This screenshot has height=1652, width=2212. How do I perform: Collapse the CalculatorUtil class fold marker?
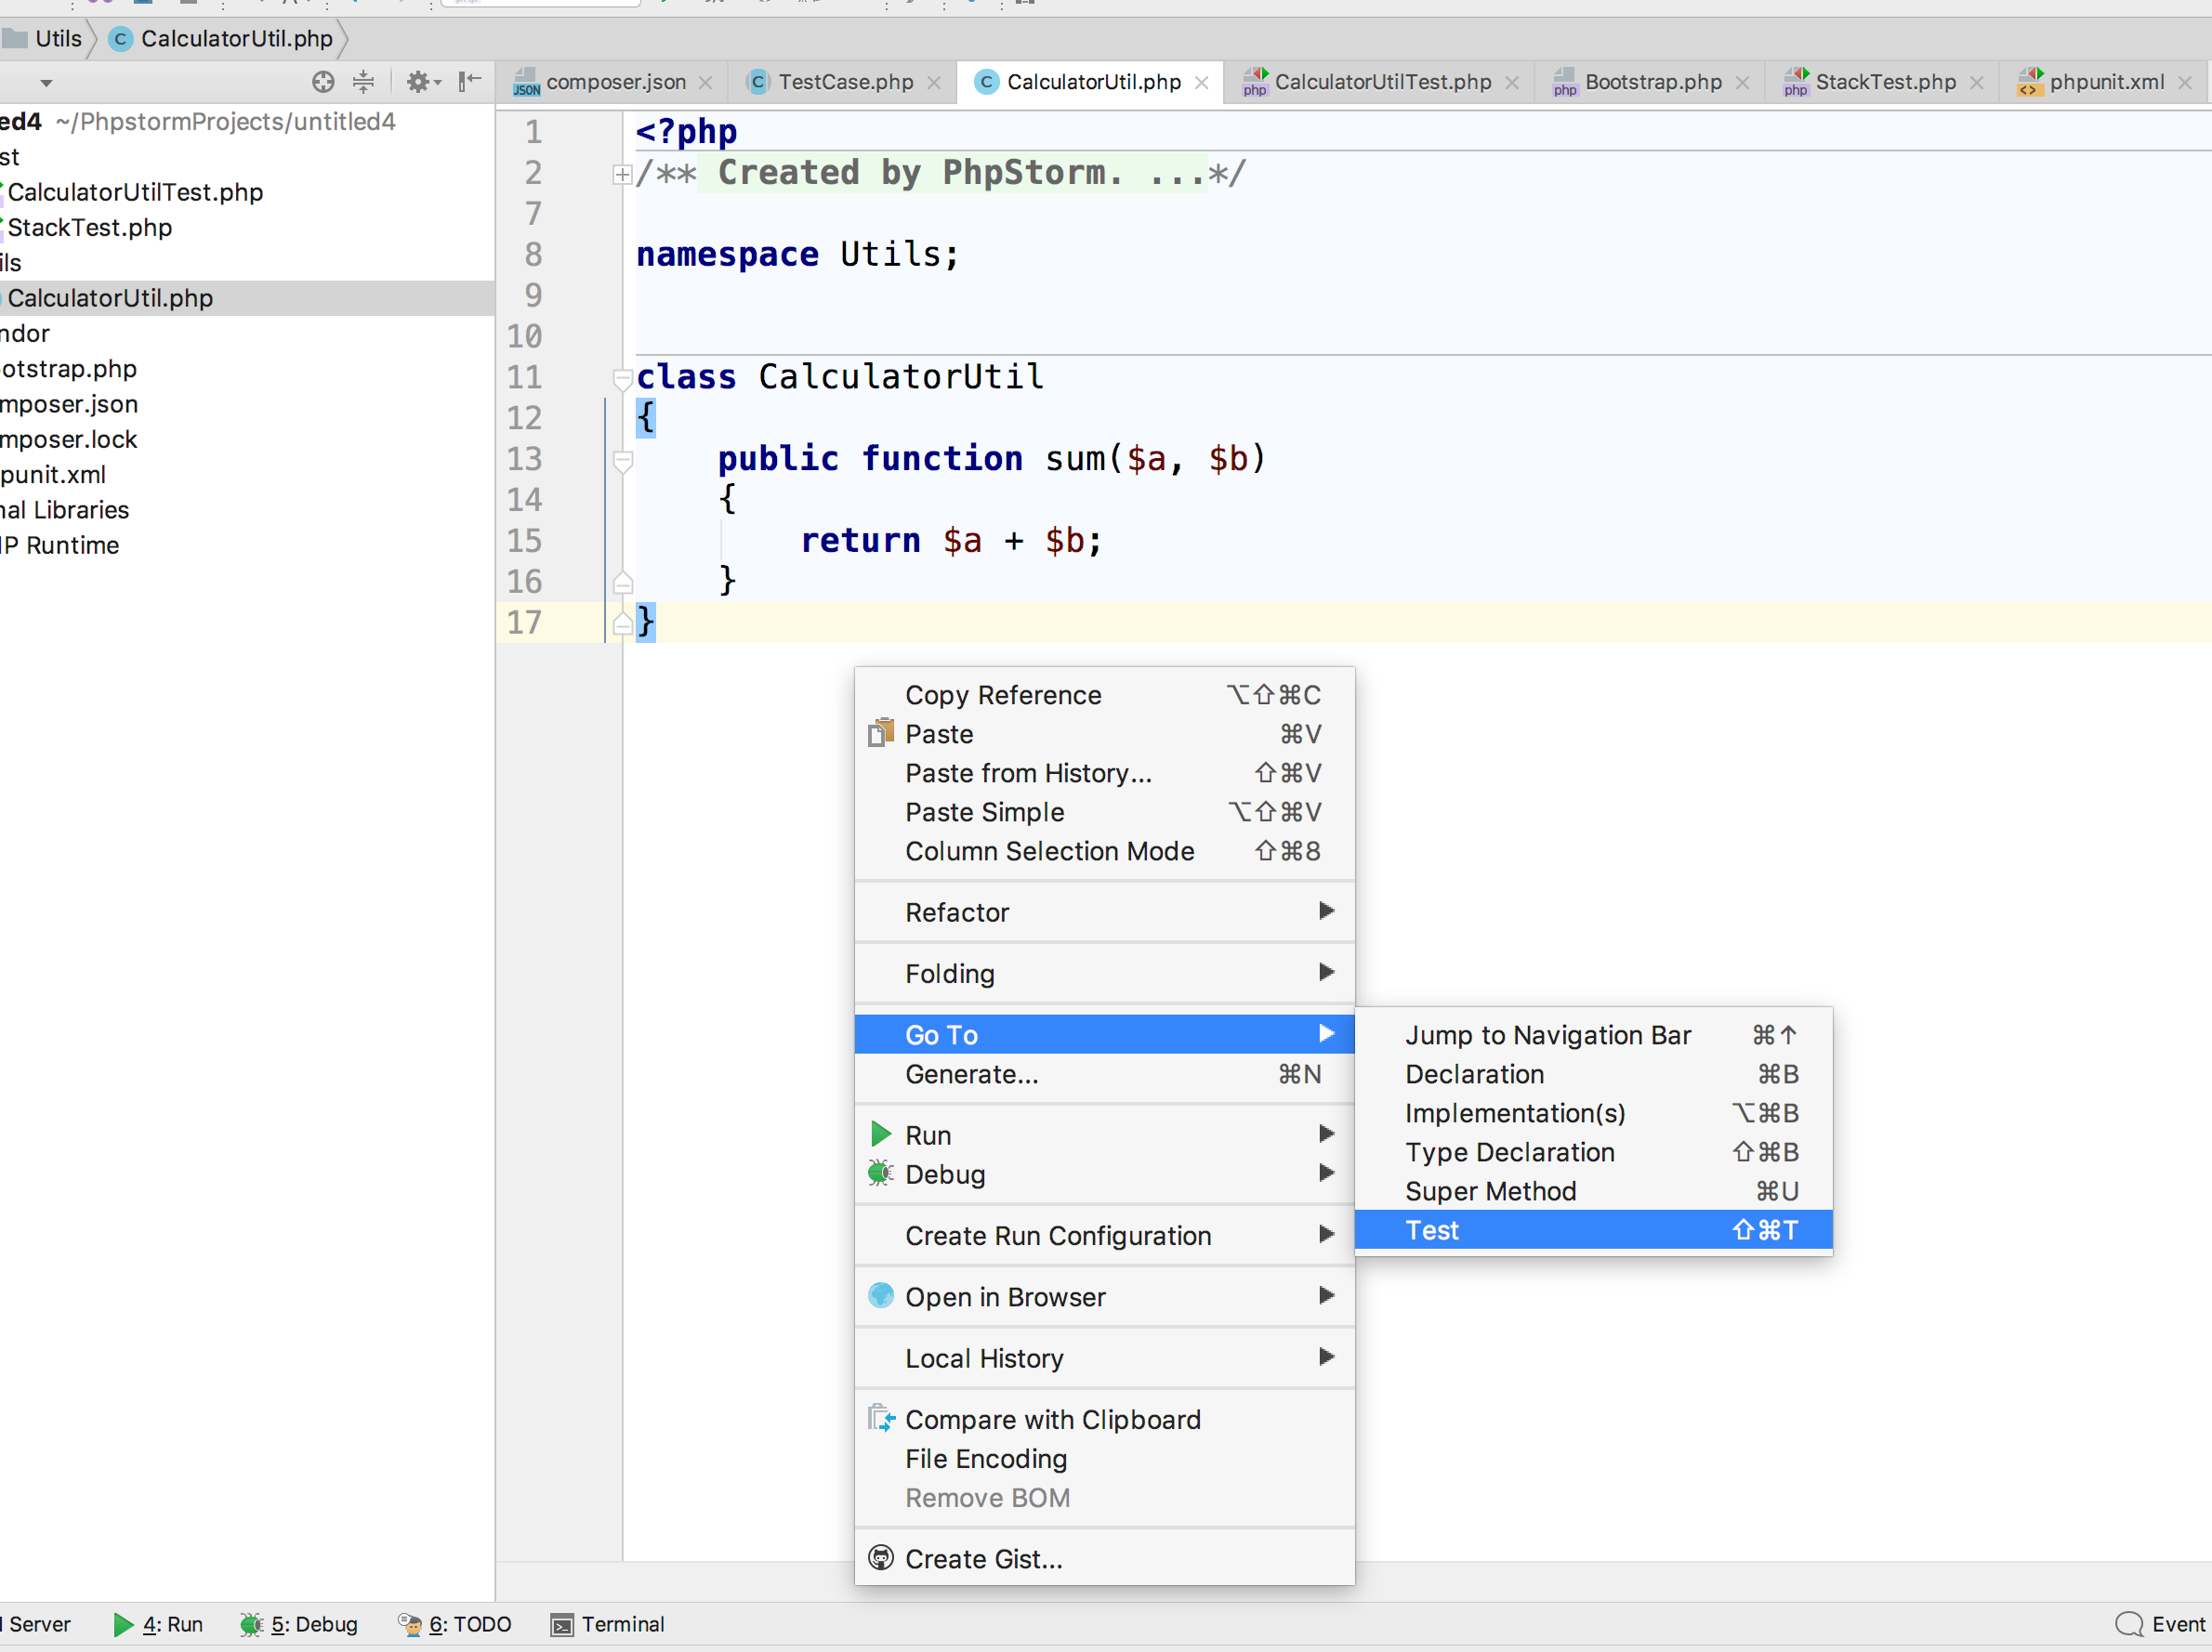click(x=622, y=379)
